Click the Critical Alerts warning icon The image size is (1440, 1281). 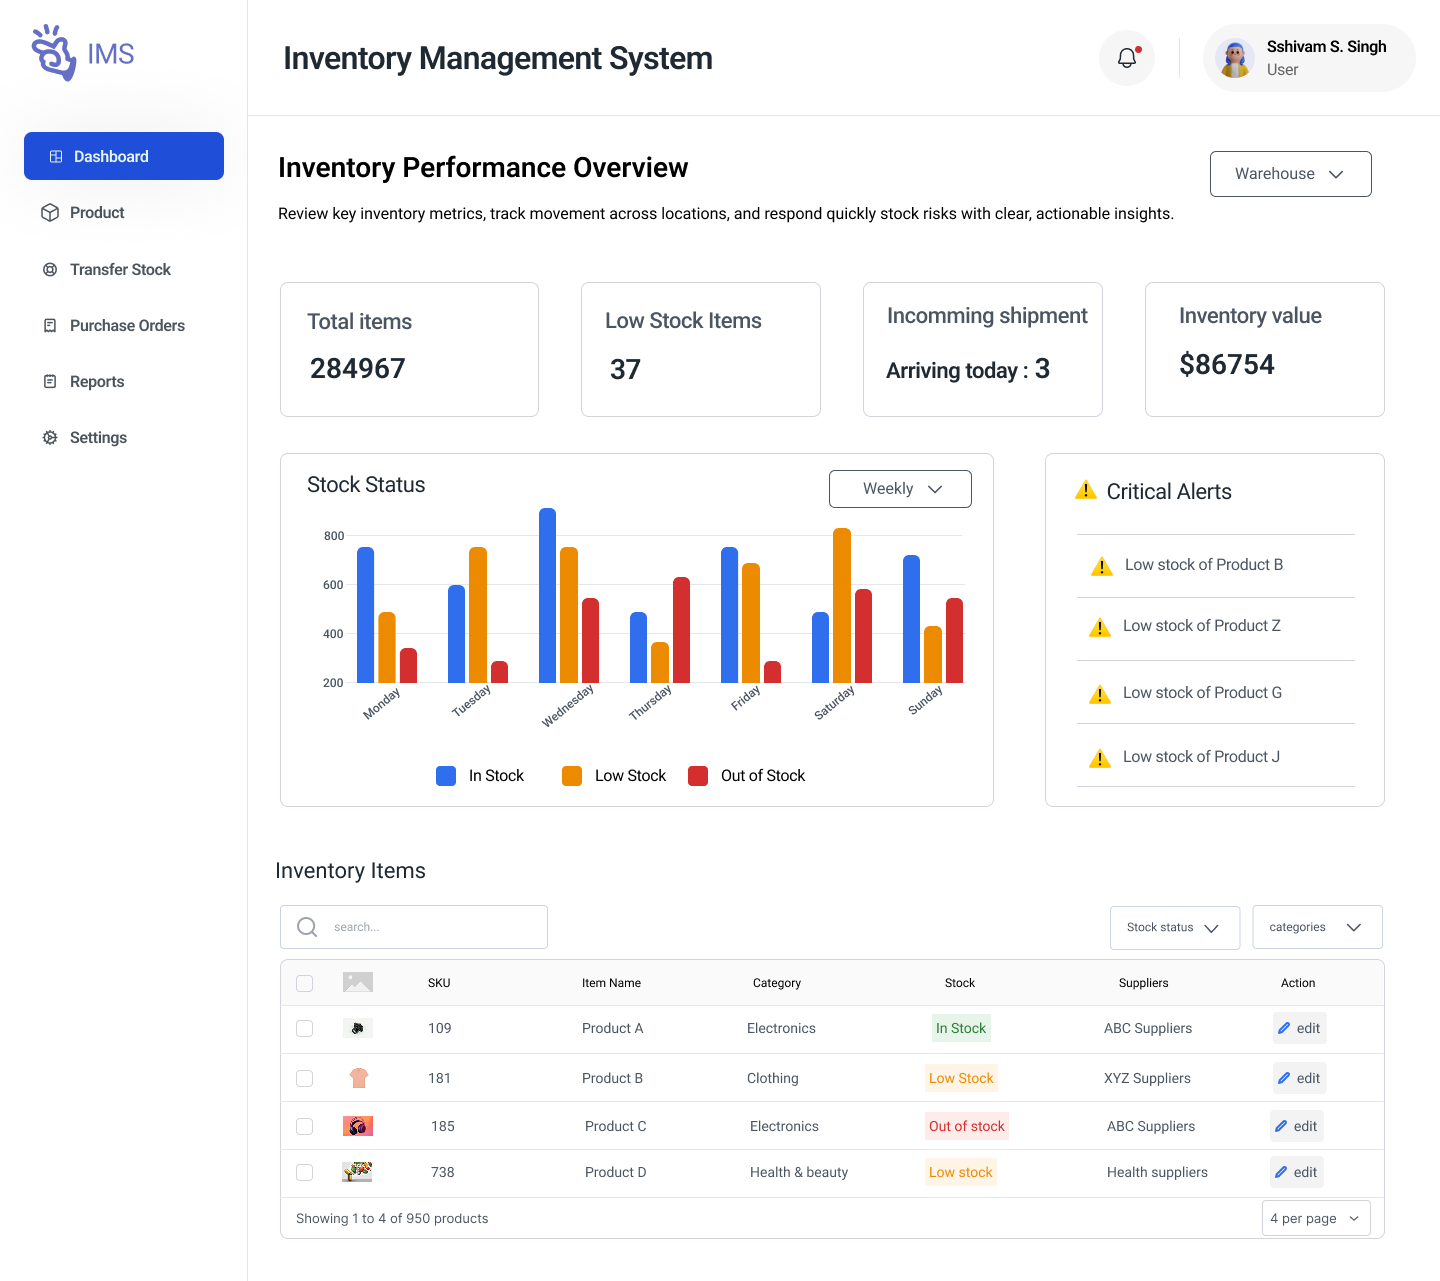point(1084,490)
